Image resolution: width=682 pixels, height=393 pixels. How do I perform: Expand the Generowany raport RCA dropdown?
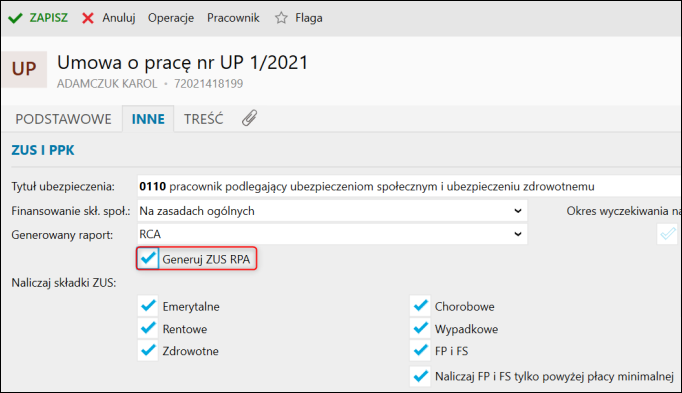point(332,234)
